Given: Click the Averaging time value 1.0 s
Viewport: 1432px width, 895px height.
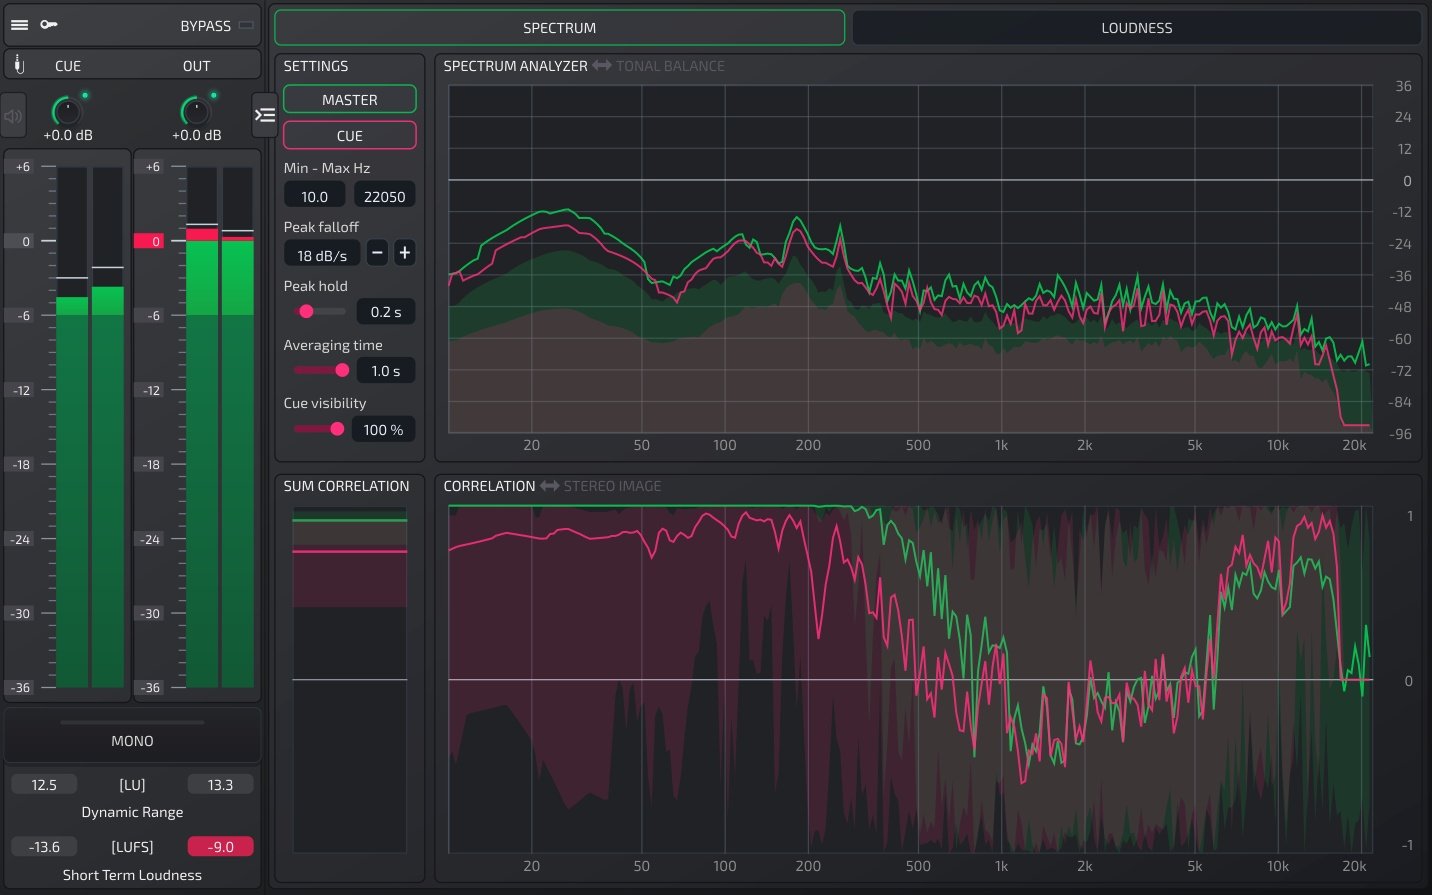Looking at the screenshot, I should [x=386, y=371].
